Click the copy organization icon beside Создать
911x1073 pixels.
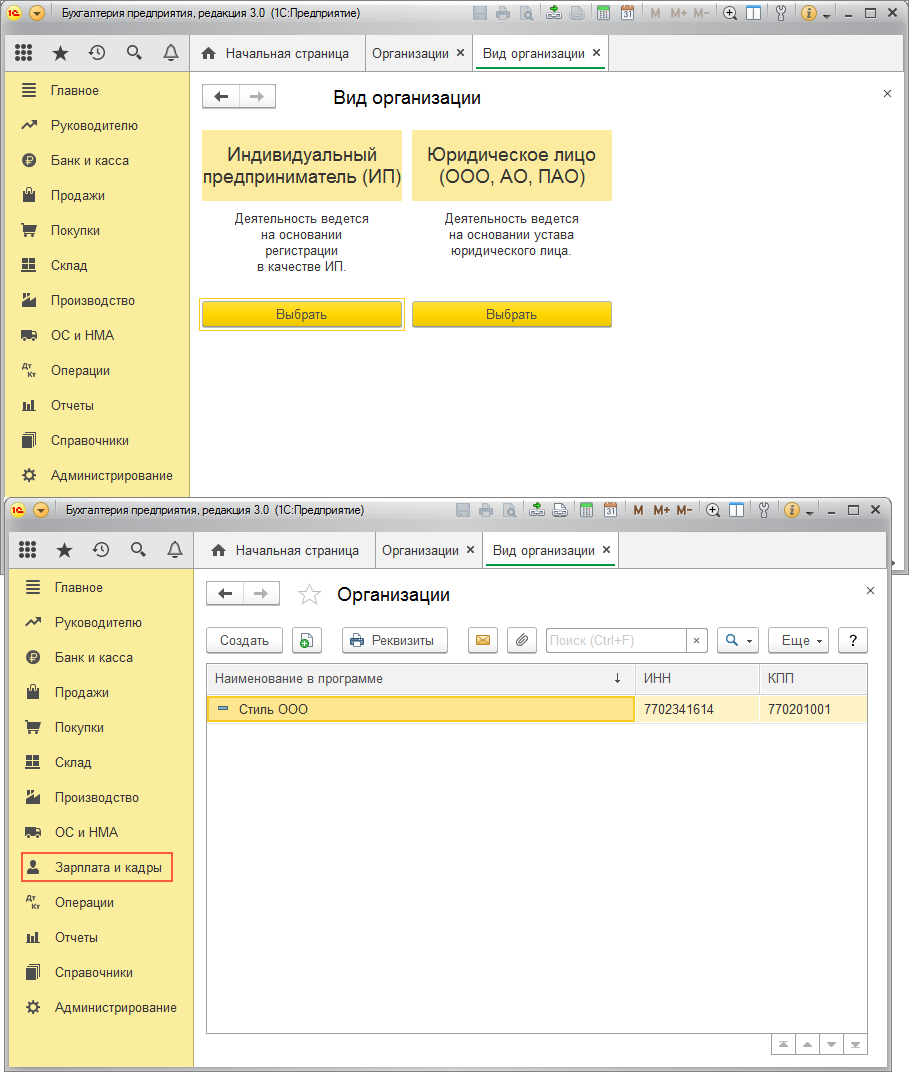[x=307, y=641]
